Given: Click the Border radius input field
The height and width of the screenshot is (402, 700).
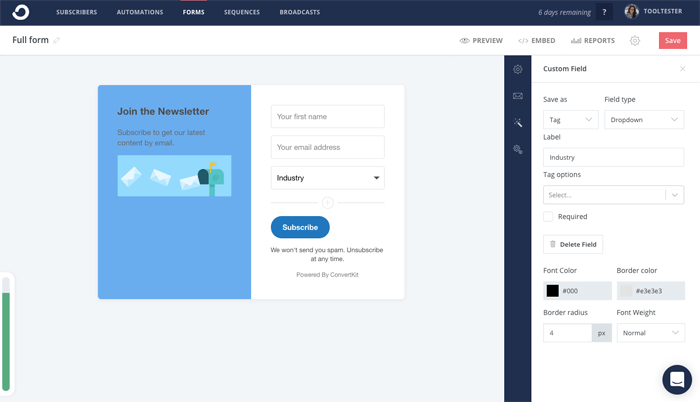Looking at the screenshot, I should pyautogui.click(x=567, y=333).
